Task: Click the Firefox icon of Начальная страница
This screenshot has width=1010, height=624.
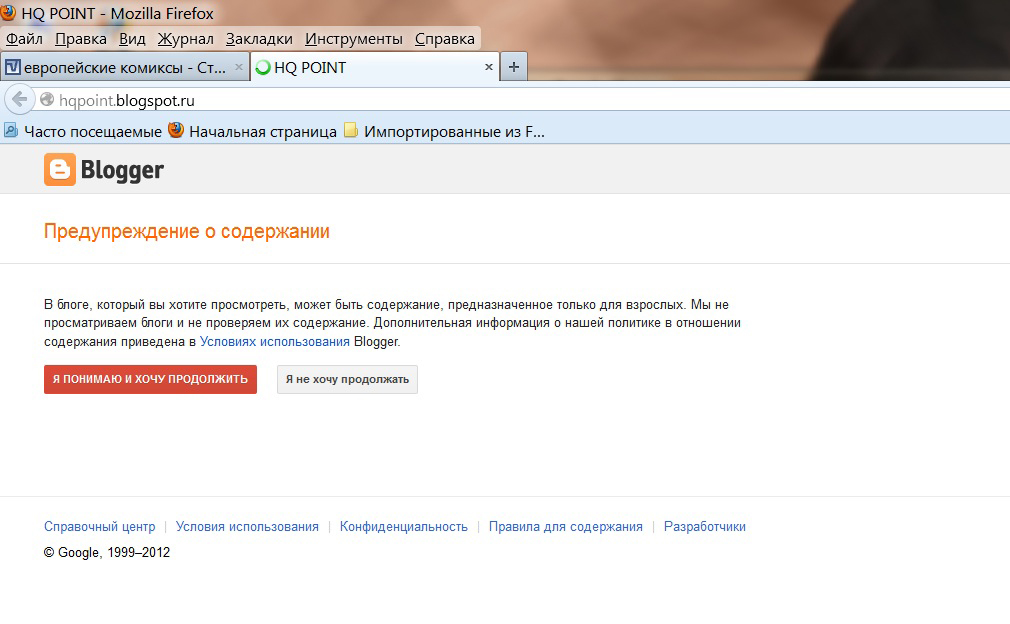Action: (176, 130)
